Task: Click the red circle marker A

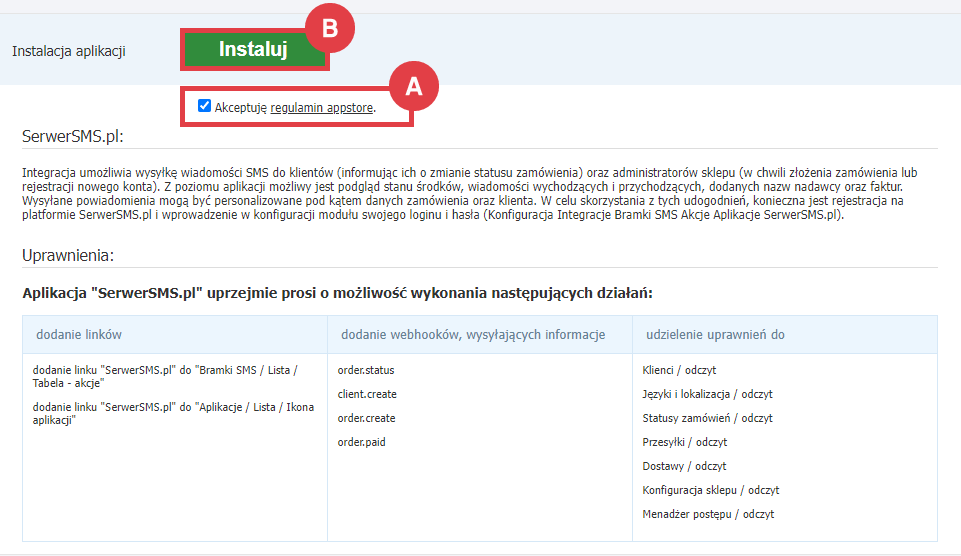Action: click(x=413, y=87)
